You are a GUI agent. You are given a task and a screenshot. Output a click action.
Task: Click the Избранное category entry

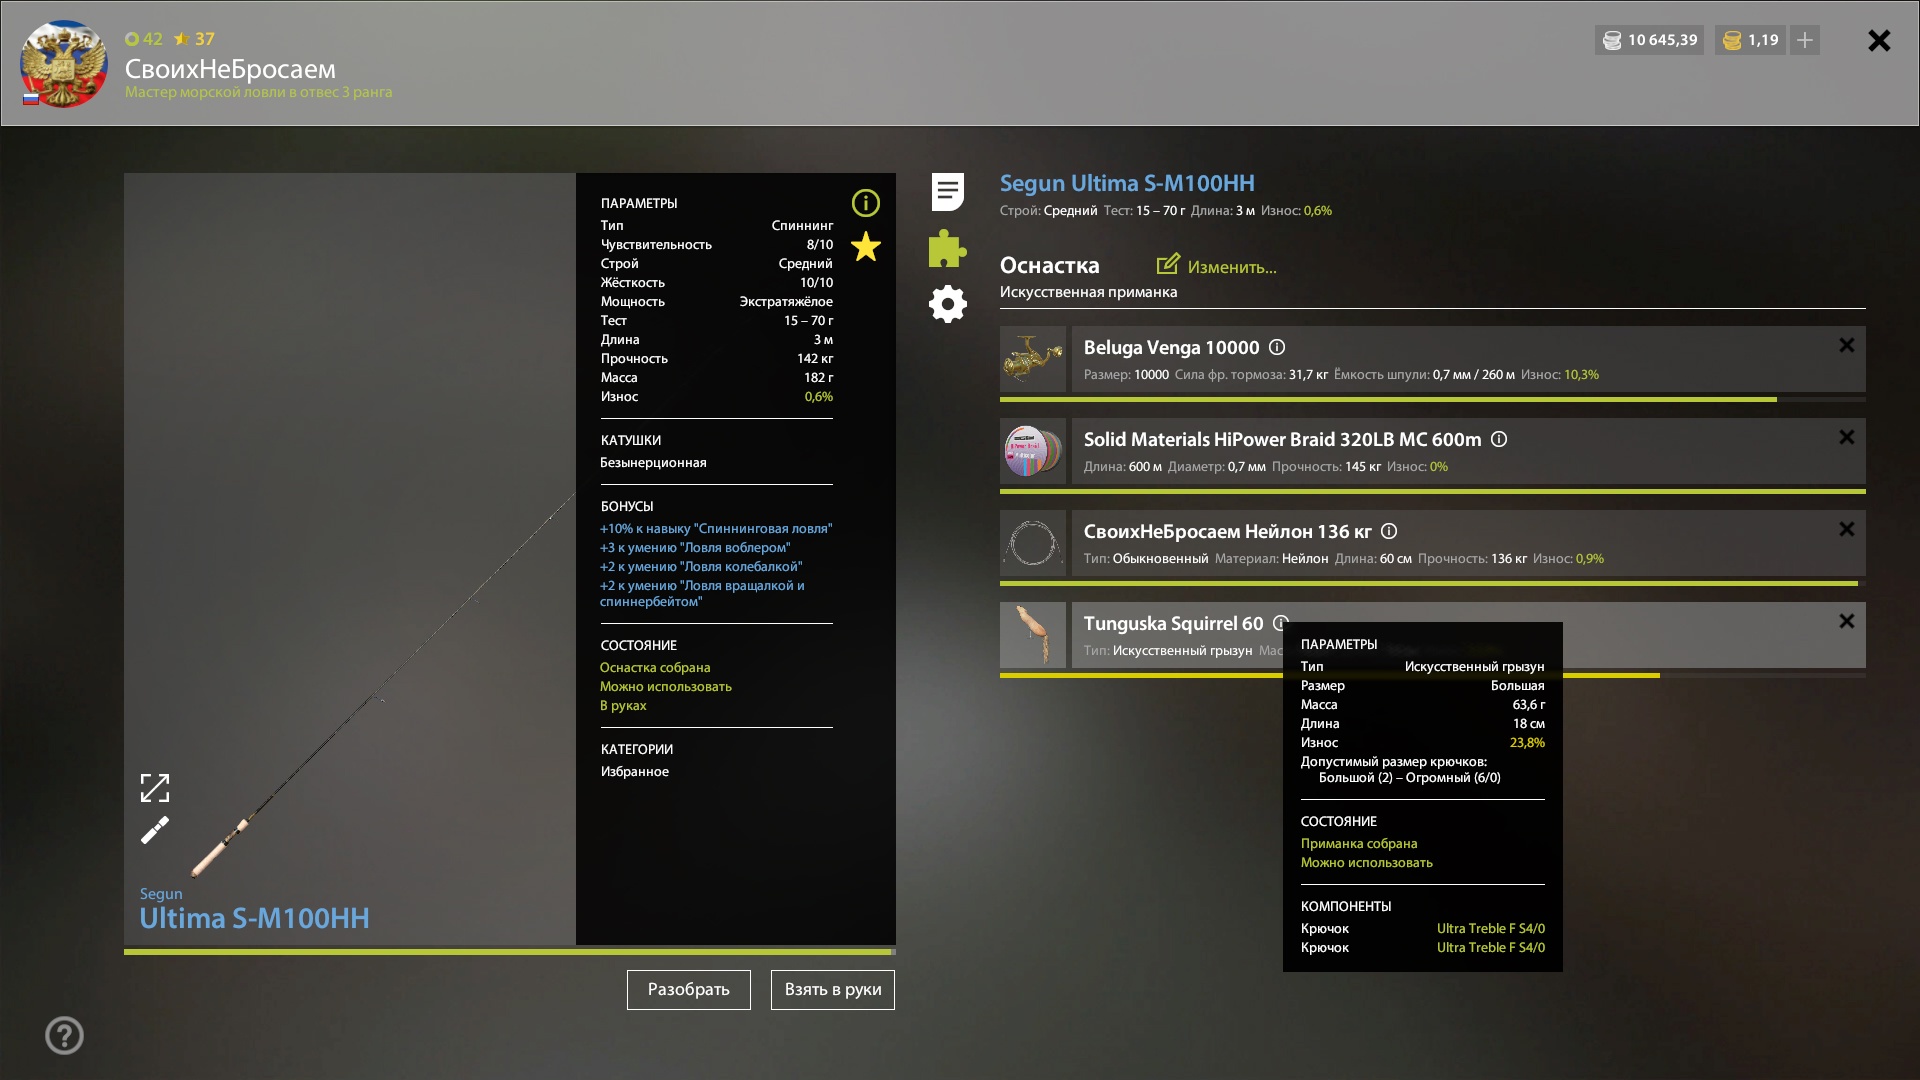click(x=634, y=771)
